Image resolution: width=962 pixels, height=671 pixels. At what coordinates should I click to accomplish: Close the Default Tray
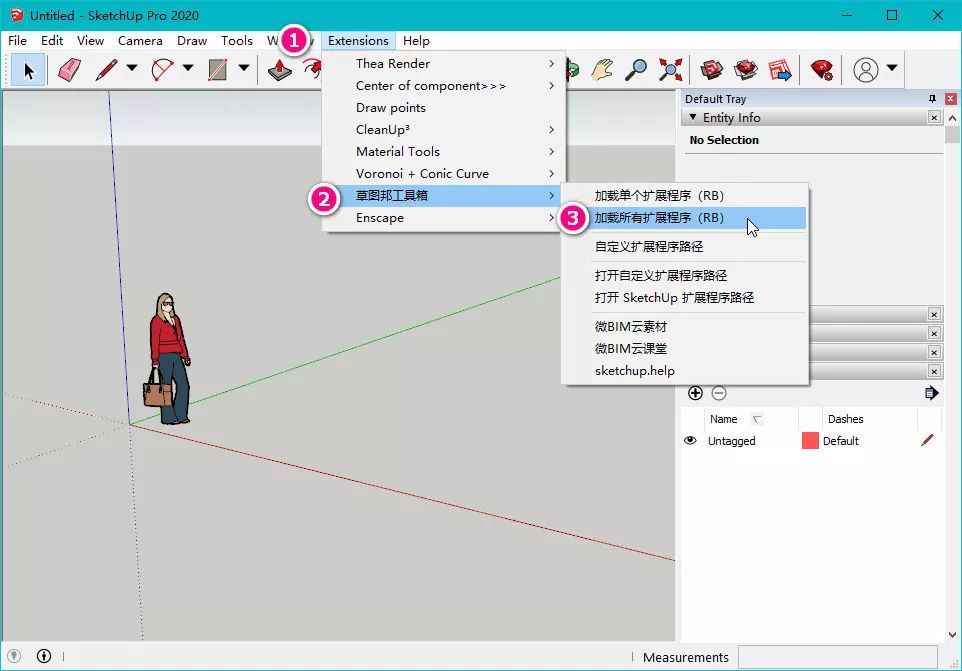(x=950, y=99)
